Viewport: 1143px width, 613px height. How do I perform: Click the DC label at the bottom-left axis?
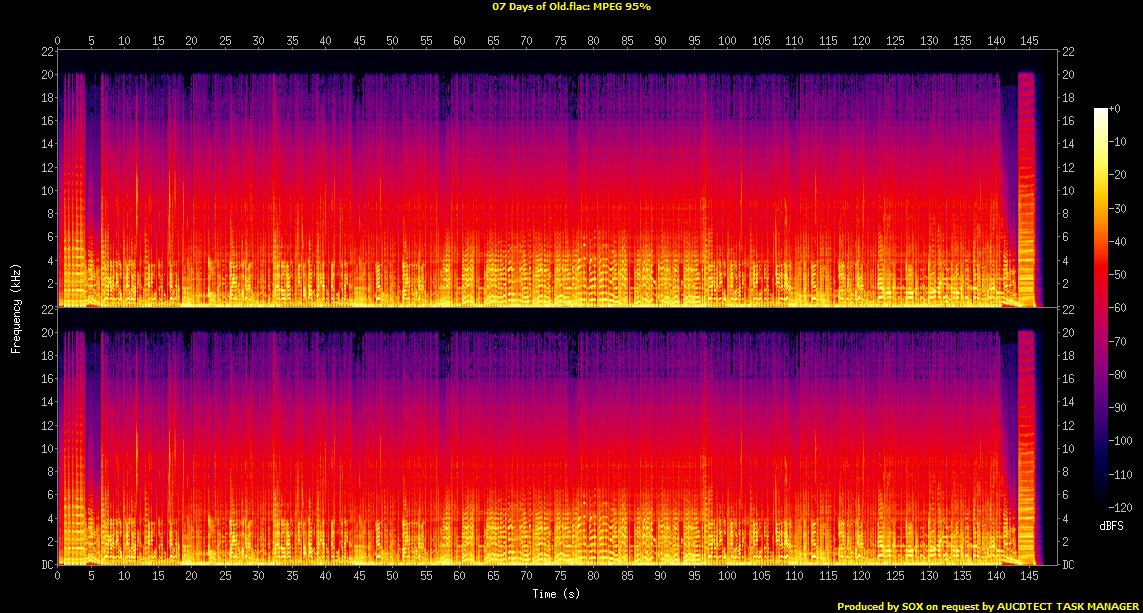pos(47,565)
